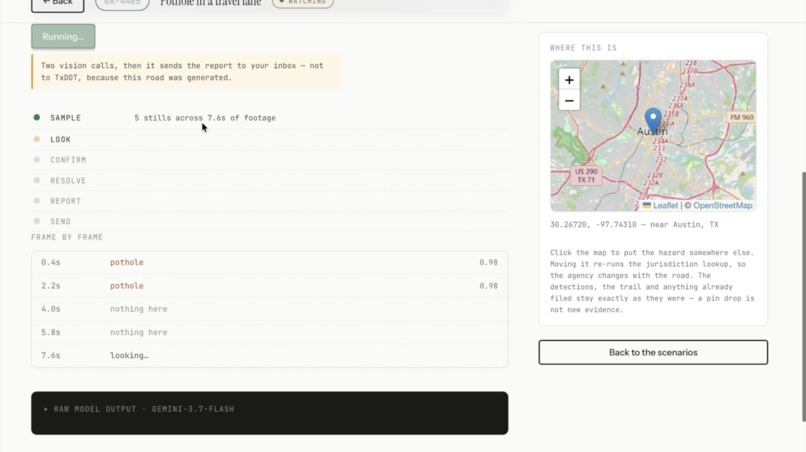Zoom in on the map

point(569,80)
